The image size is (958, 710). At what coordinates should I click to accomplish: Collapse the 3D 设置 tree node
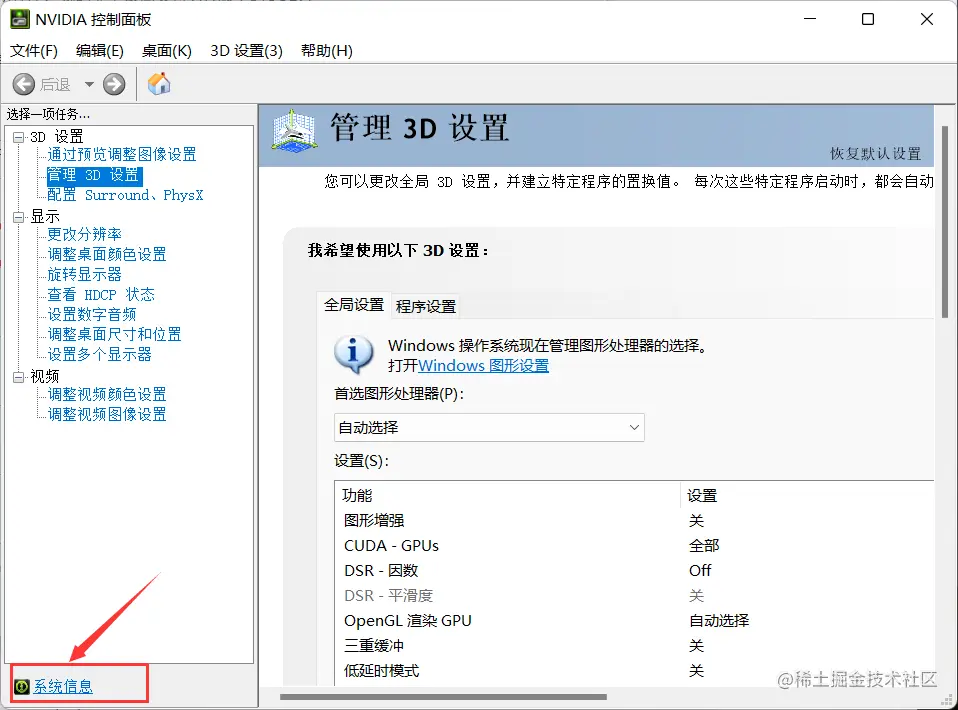(x=19, y=137)
